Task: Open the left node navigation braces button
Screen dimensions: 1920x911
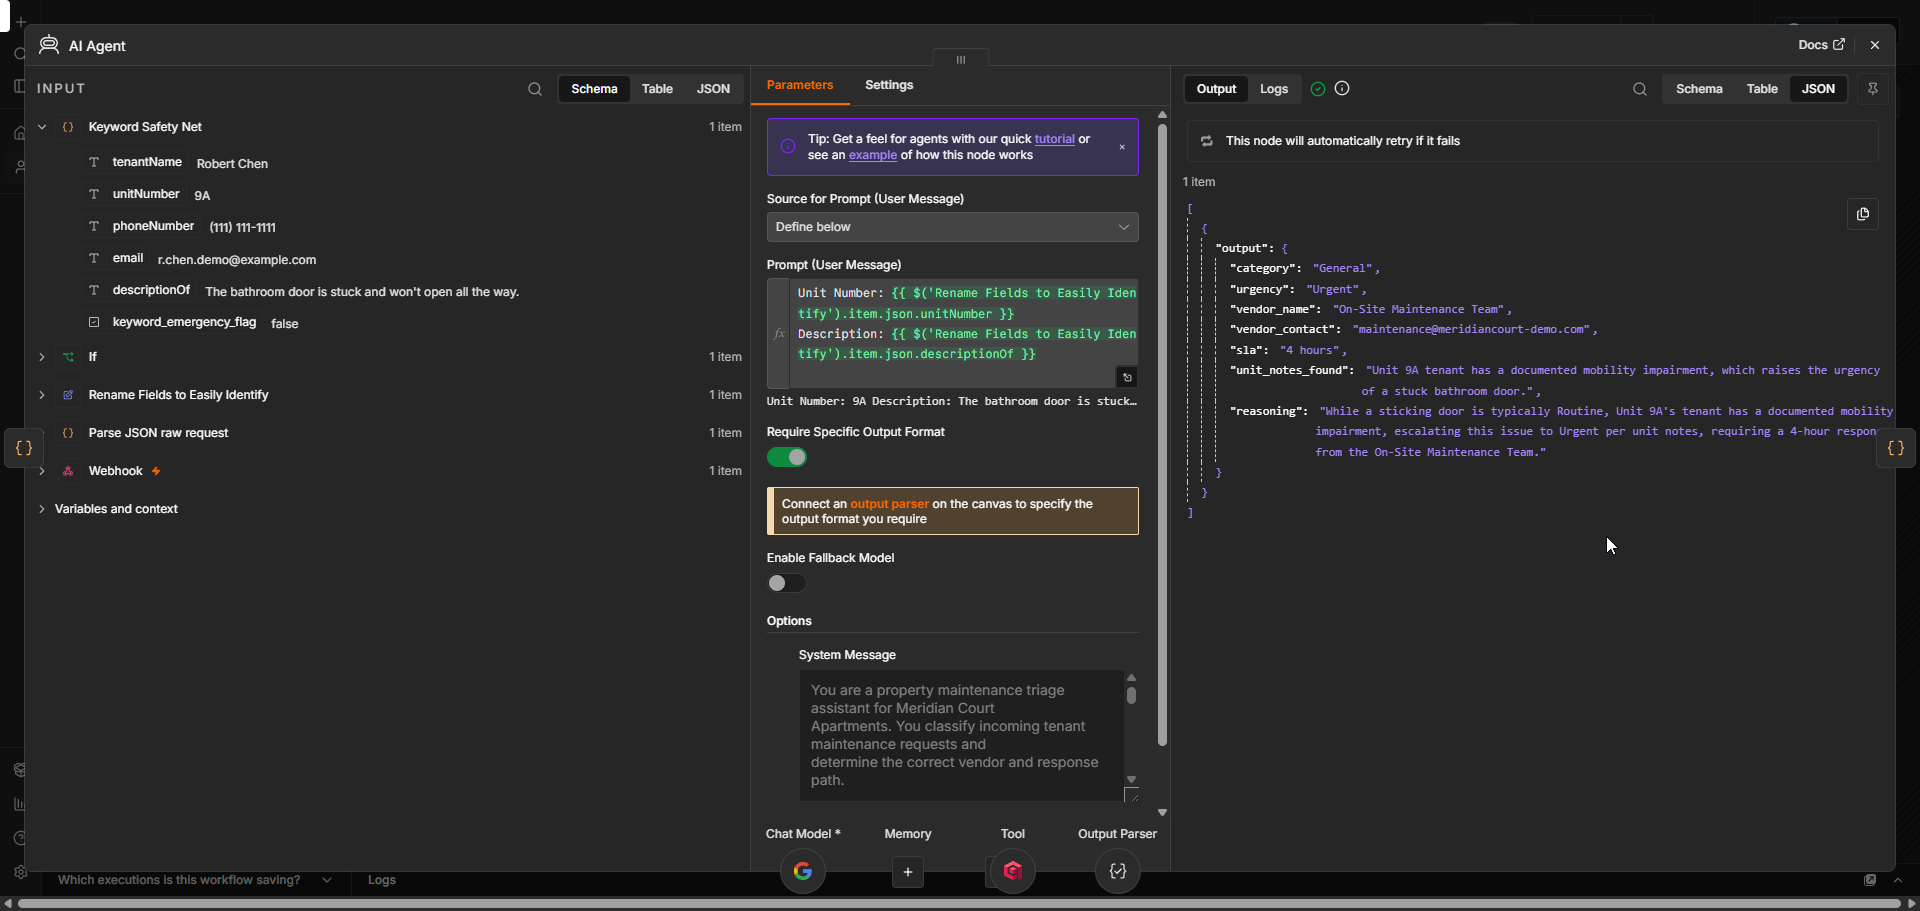Action: [x=24, y=448]
